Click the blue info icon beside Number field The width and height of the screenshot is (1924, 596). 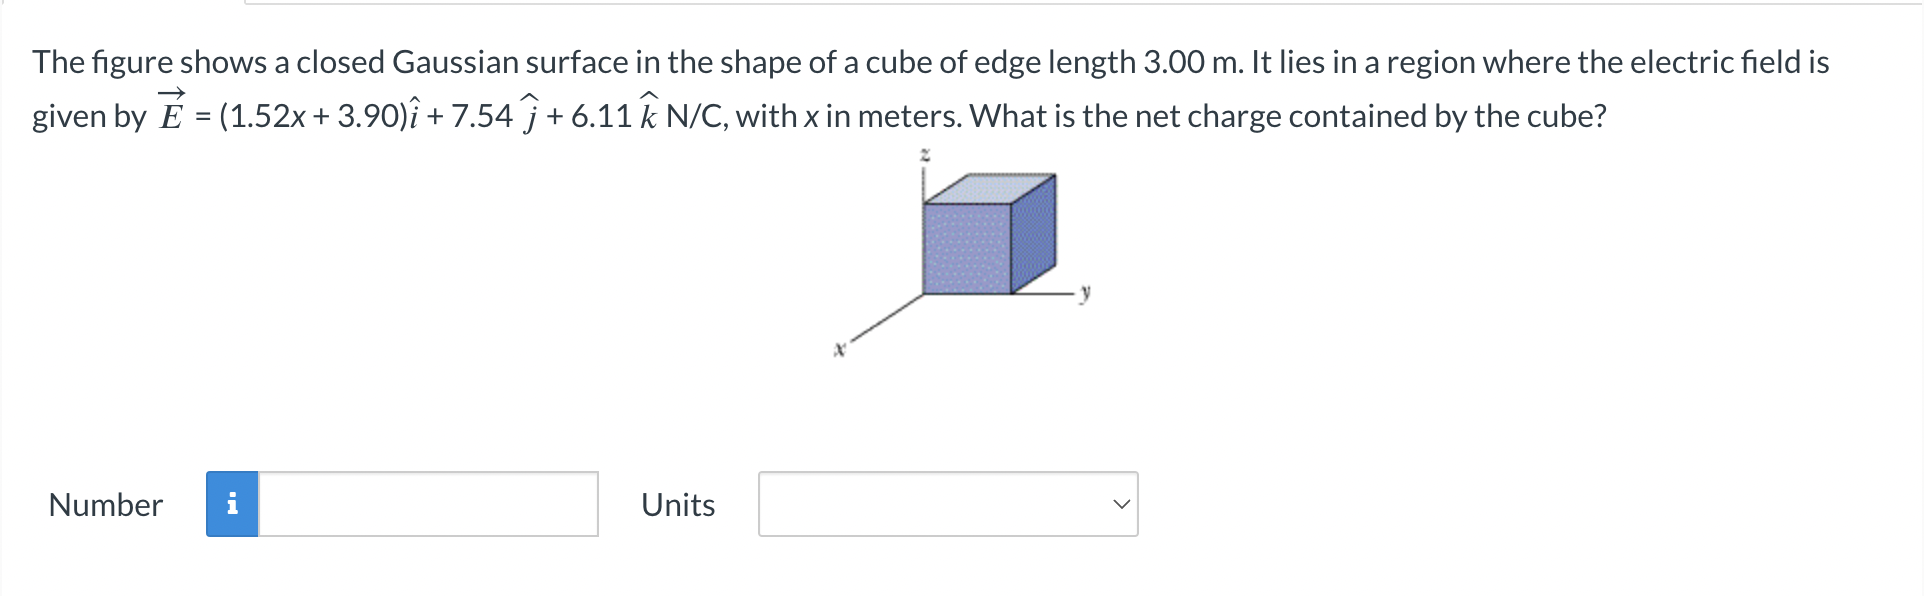tap(233, 506)
